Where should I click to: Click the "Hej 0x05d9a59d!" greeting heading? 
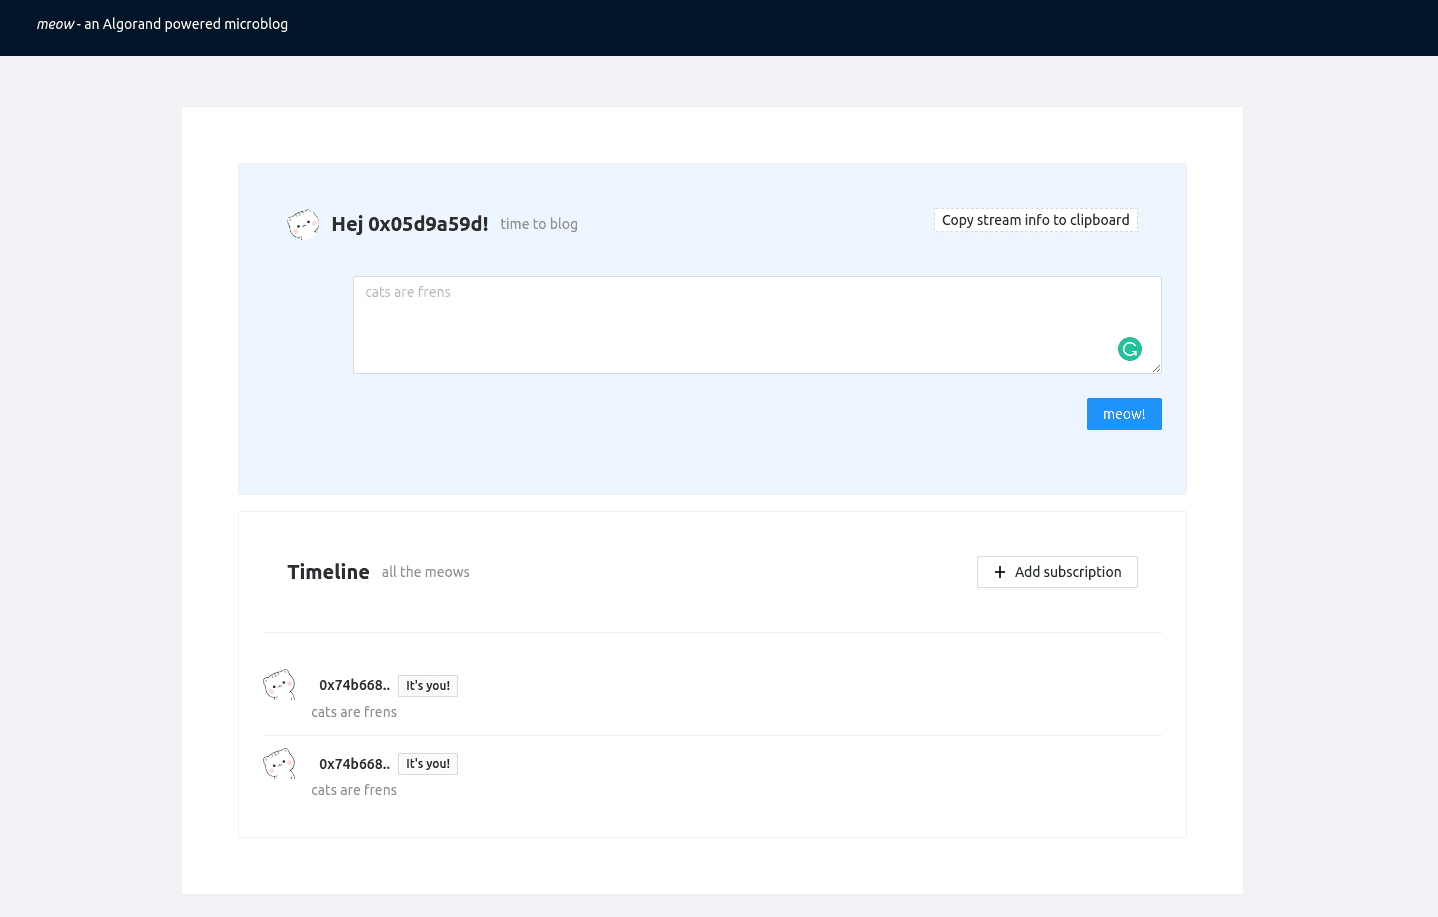tap(409, 224)
